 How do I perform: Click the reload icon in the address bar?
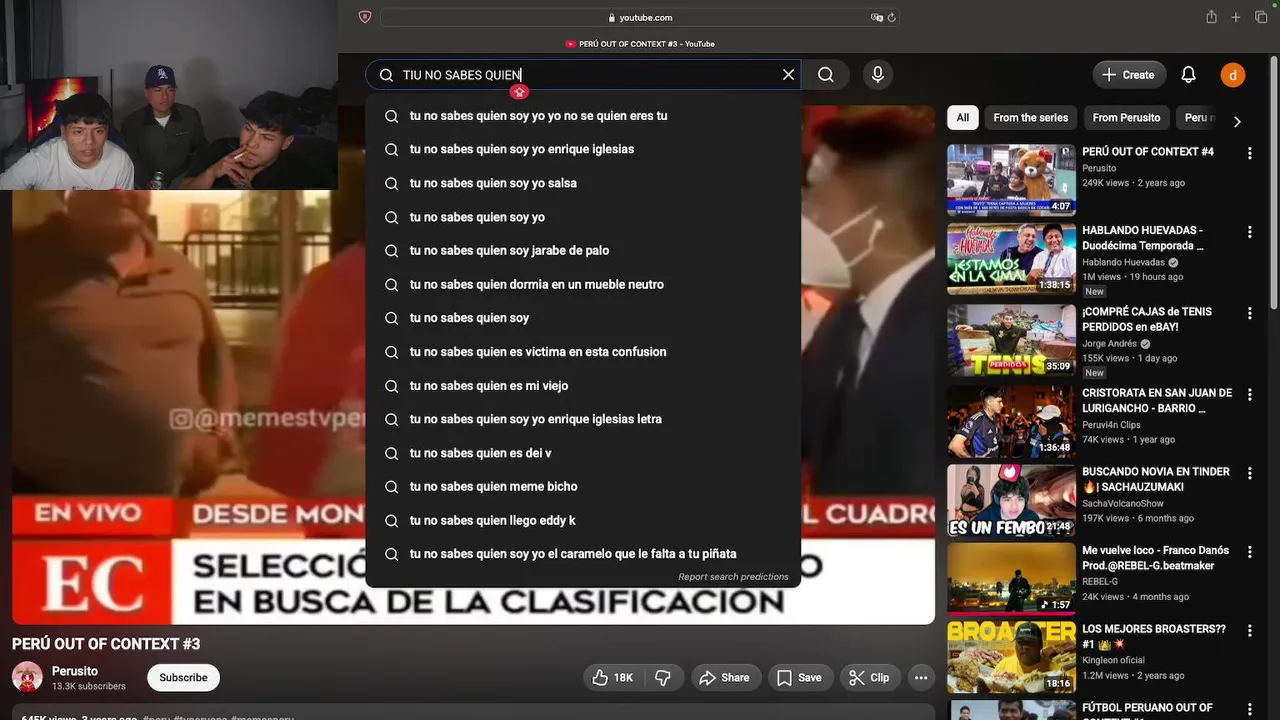(891, 17)
